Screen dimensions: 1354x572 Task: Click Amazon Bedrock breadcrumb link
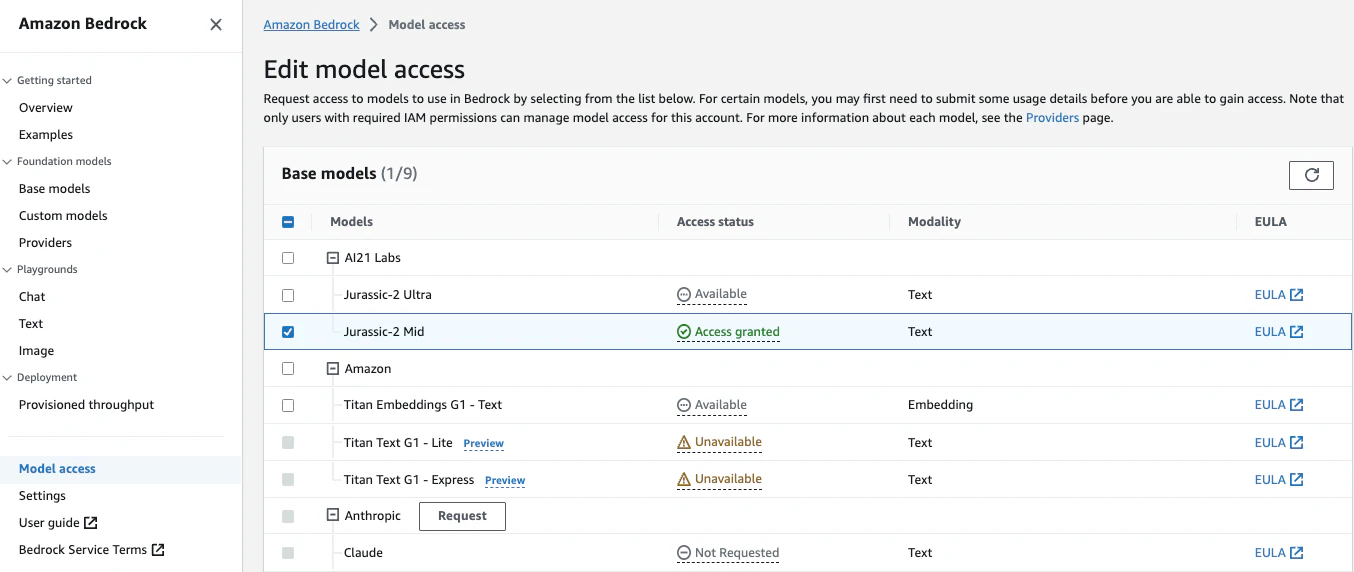coord(311,25)
